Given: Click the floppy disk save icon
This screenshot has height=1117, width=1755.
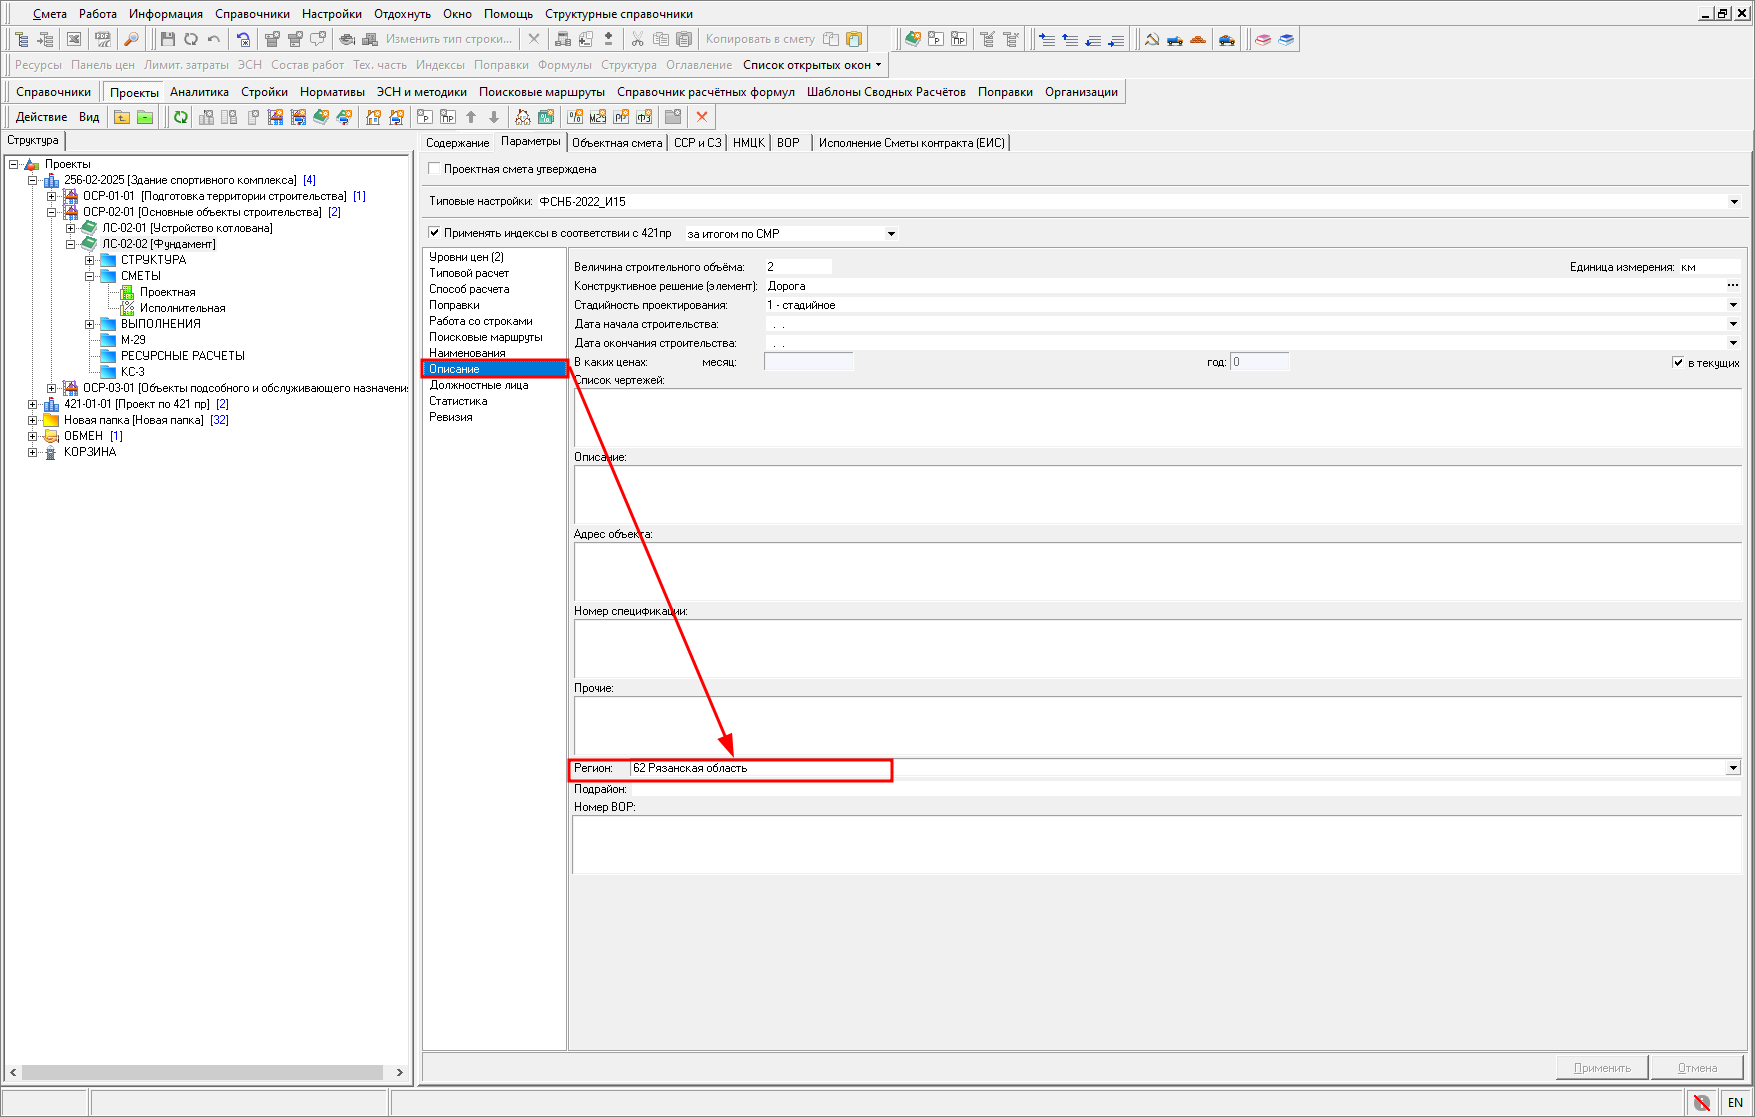Looking at the screenshot, I should [x=167, y=39].
